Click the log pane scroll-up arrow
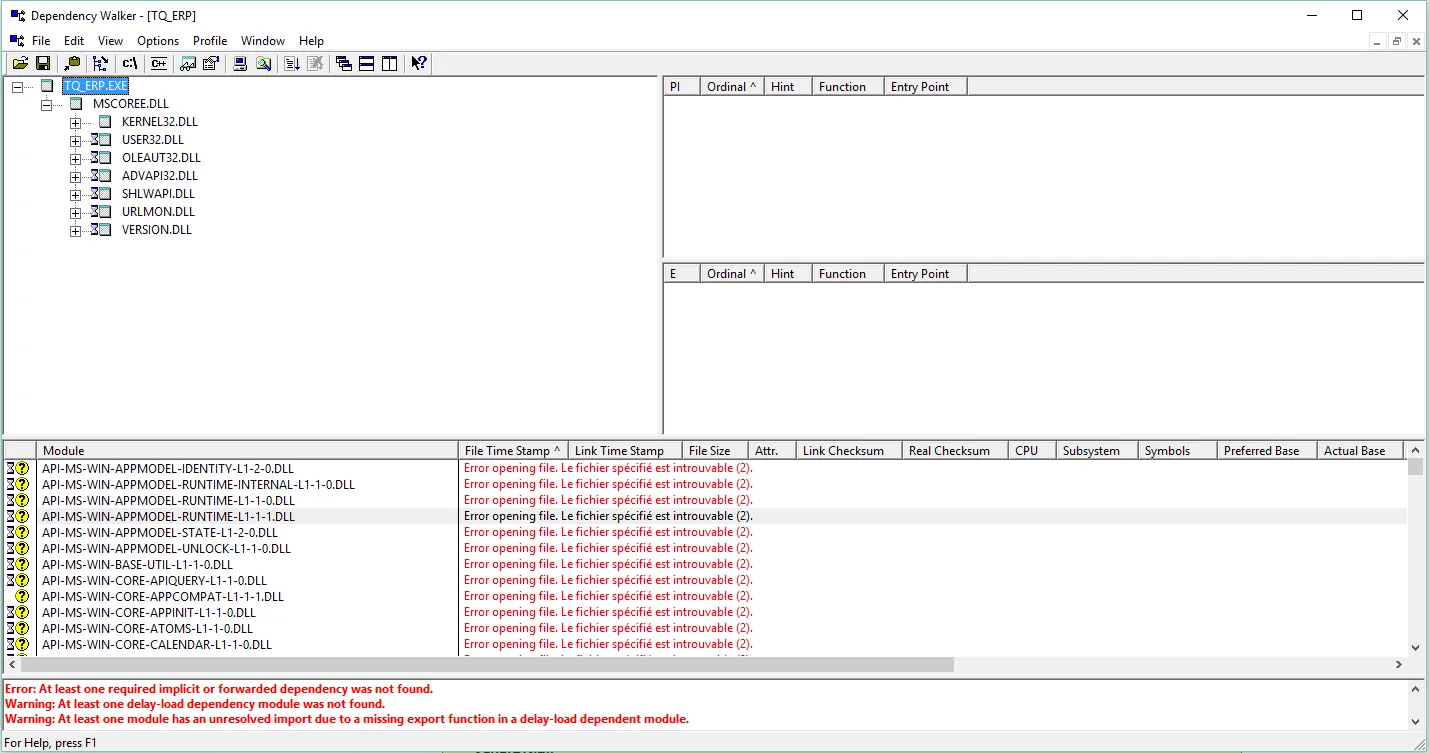1429x753 pixels. click(x=1415, y=689)
